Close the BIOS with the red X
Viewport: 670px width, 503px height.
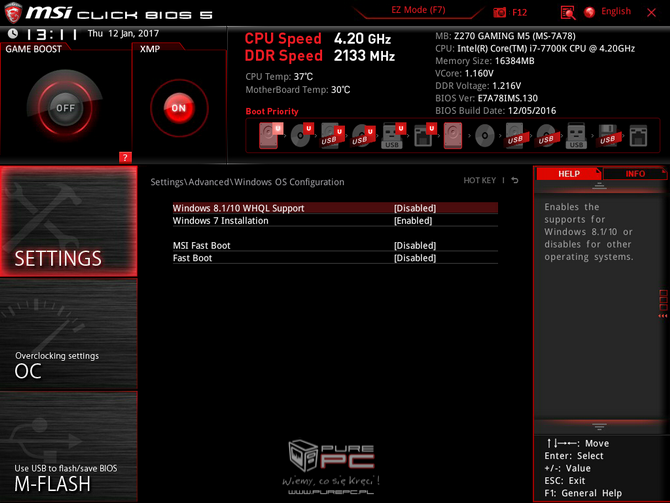coord(651,12)
